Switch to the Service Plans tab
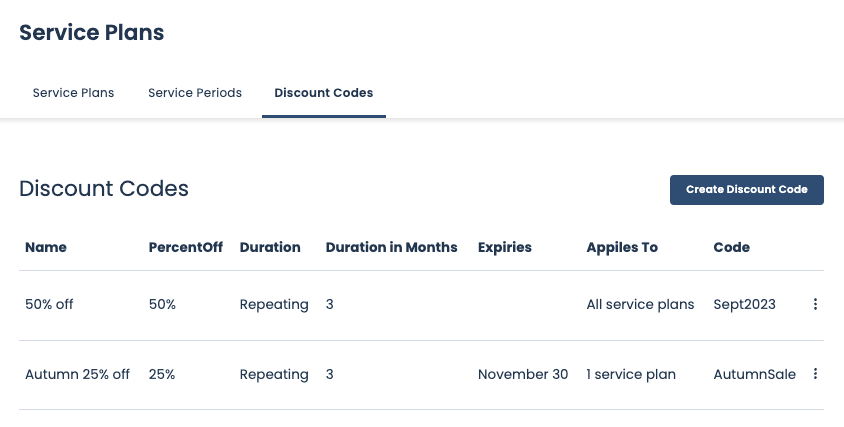This screenshot has height=427, width=844. click(x=73, y=93)
